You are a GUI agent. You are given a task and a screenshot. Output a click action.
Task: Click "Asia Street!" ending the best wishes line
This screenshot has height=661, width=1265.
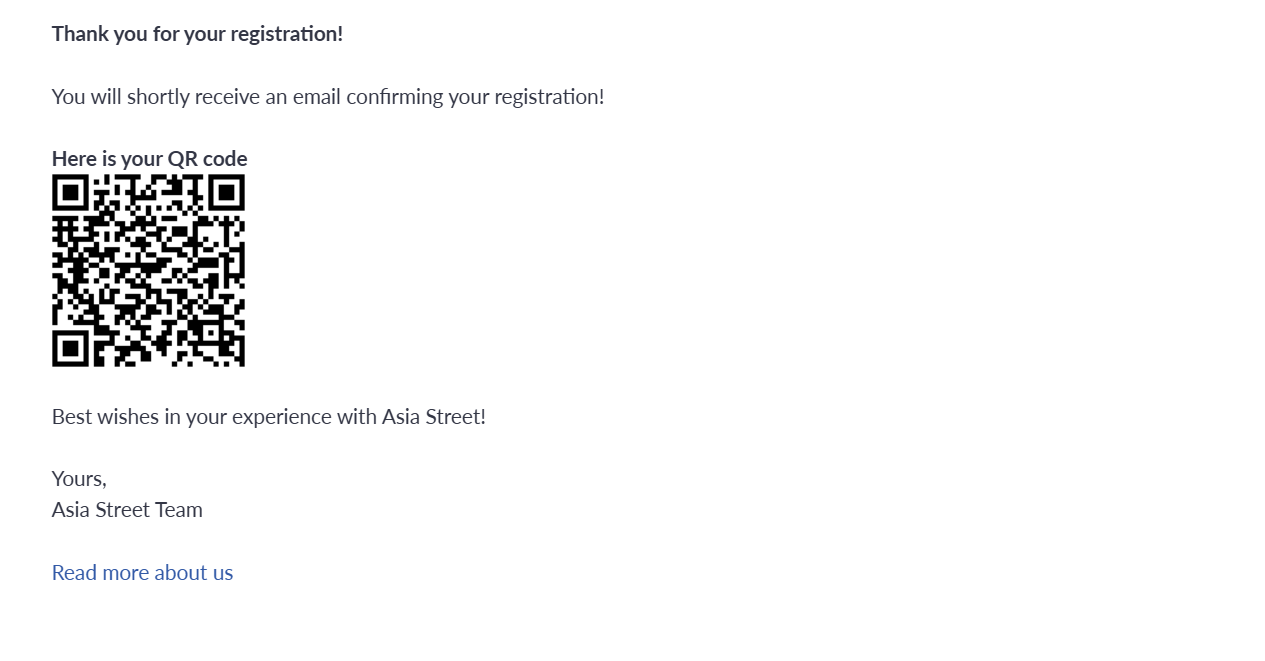tap(434, 417)
